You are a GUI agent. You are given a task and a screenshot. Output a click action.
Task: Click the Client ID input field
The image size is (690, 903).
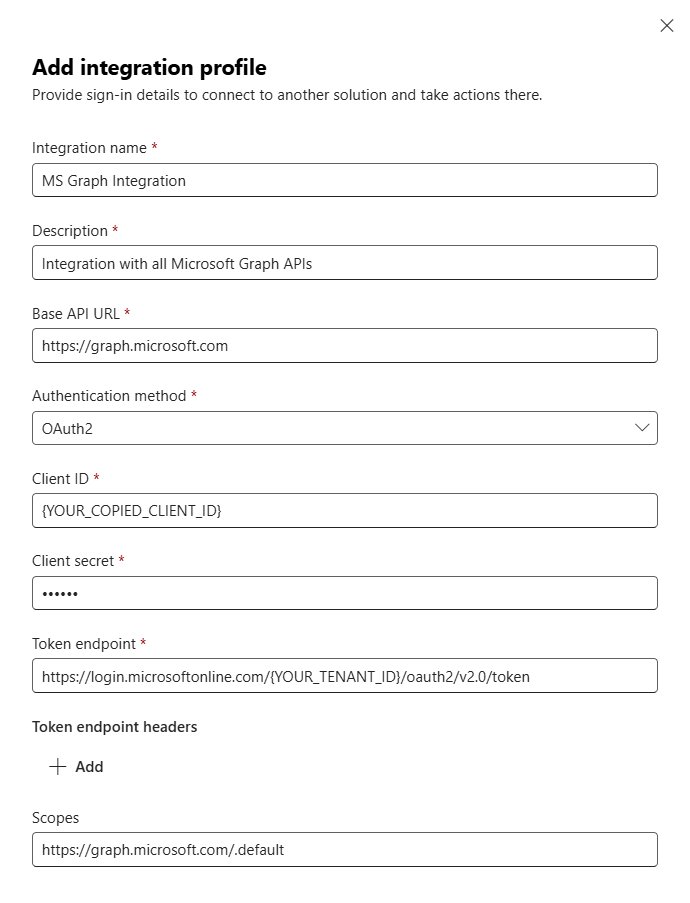[x=345, y=510]
